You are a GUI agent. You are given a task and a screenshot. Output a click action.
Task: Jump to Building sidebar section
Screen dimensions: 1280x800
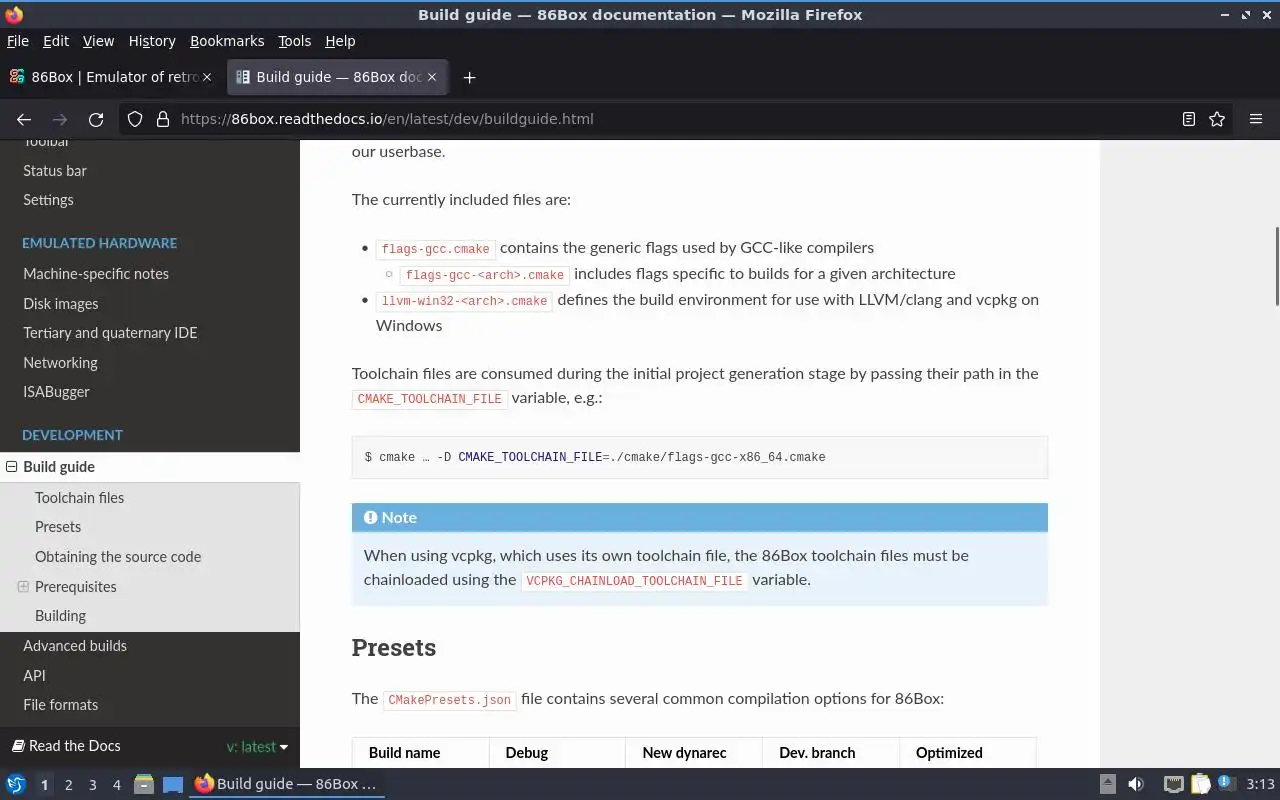coord(60,616)
